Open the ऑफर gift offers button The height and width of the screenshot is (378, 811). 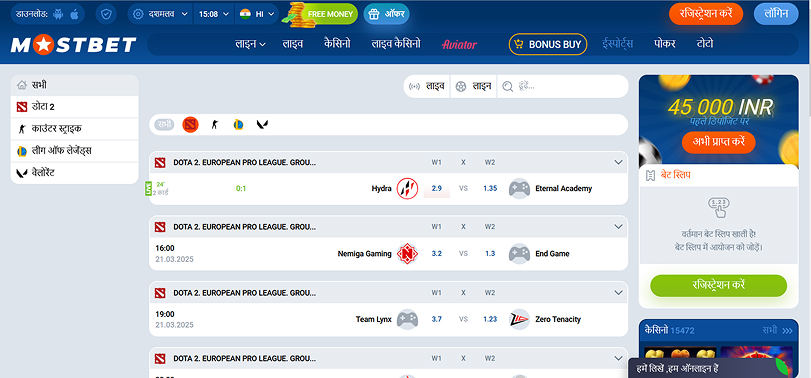386,14
